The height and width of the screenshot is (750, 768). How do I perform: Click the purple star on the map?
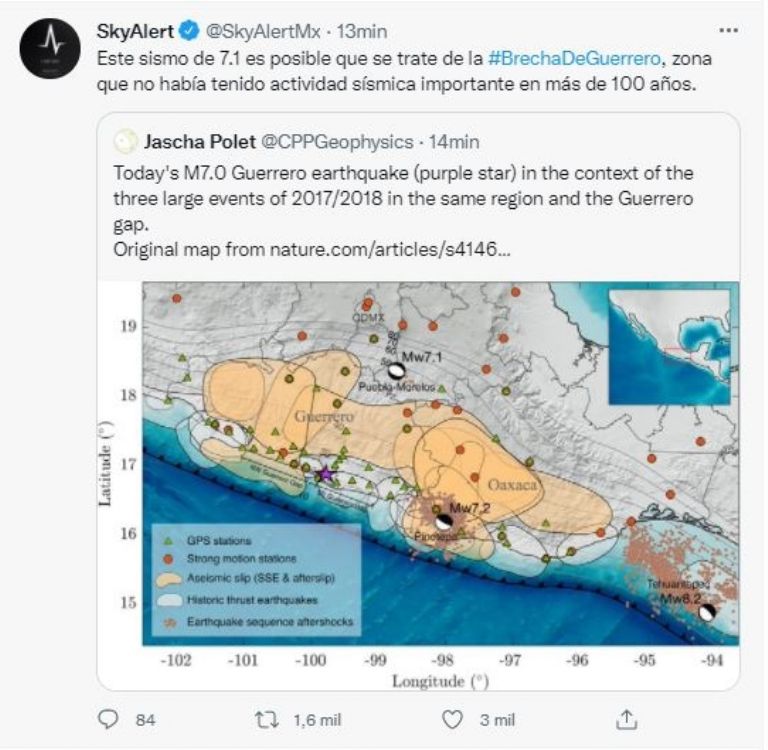[325, 474]
